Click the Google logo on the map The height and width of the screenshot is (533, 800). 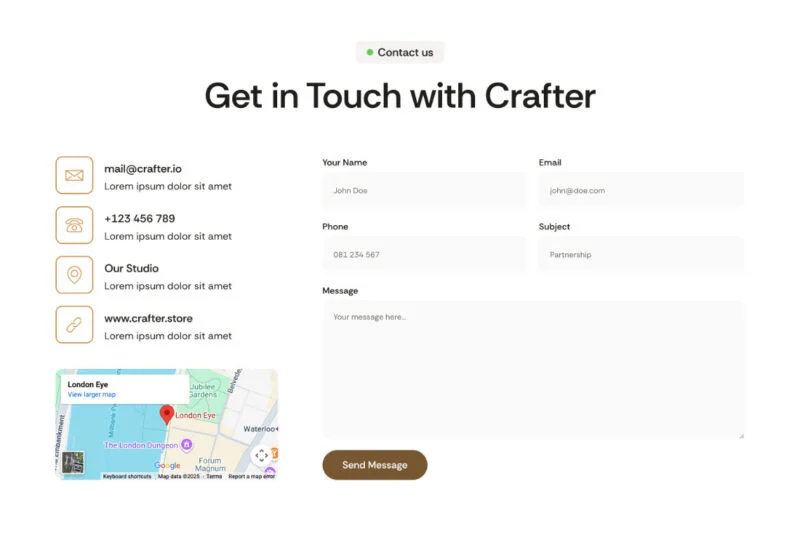click(x=167, y=465)
